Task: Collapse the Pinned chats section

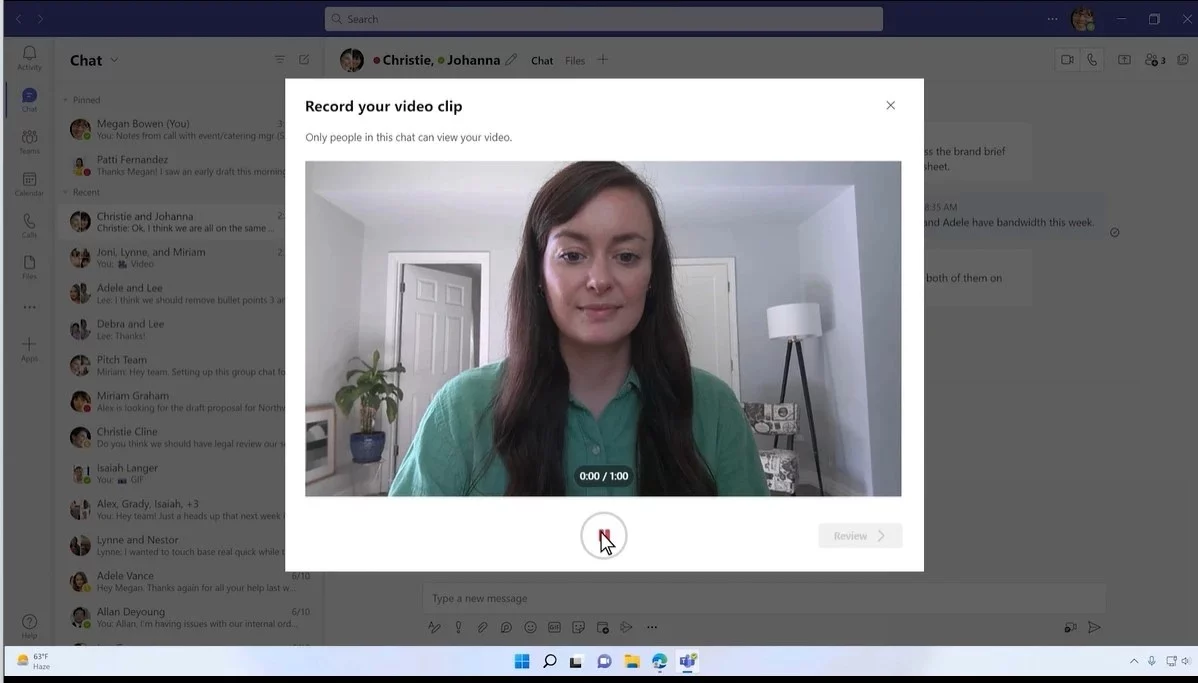Action: pos(66,100)
